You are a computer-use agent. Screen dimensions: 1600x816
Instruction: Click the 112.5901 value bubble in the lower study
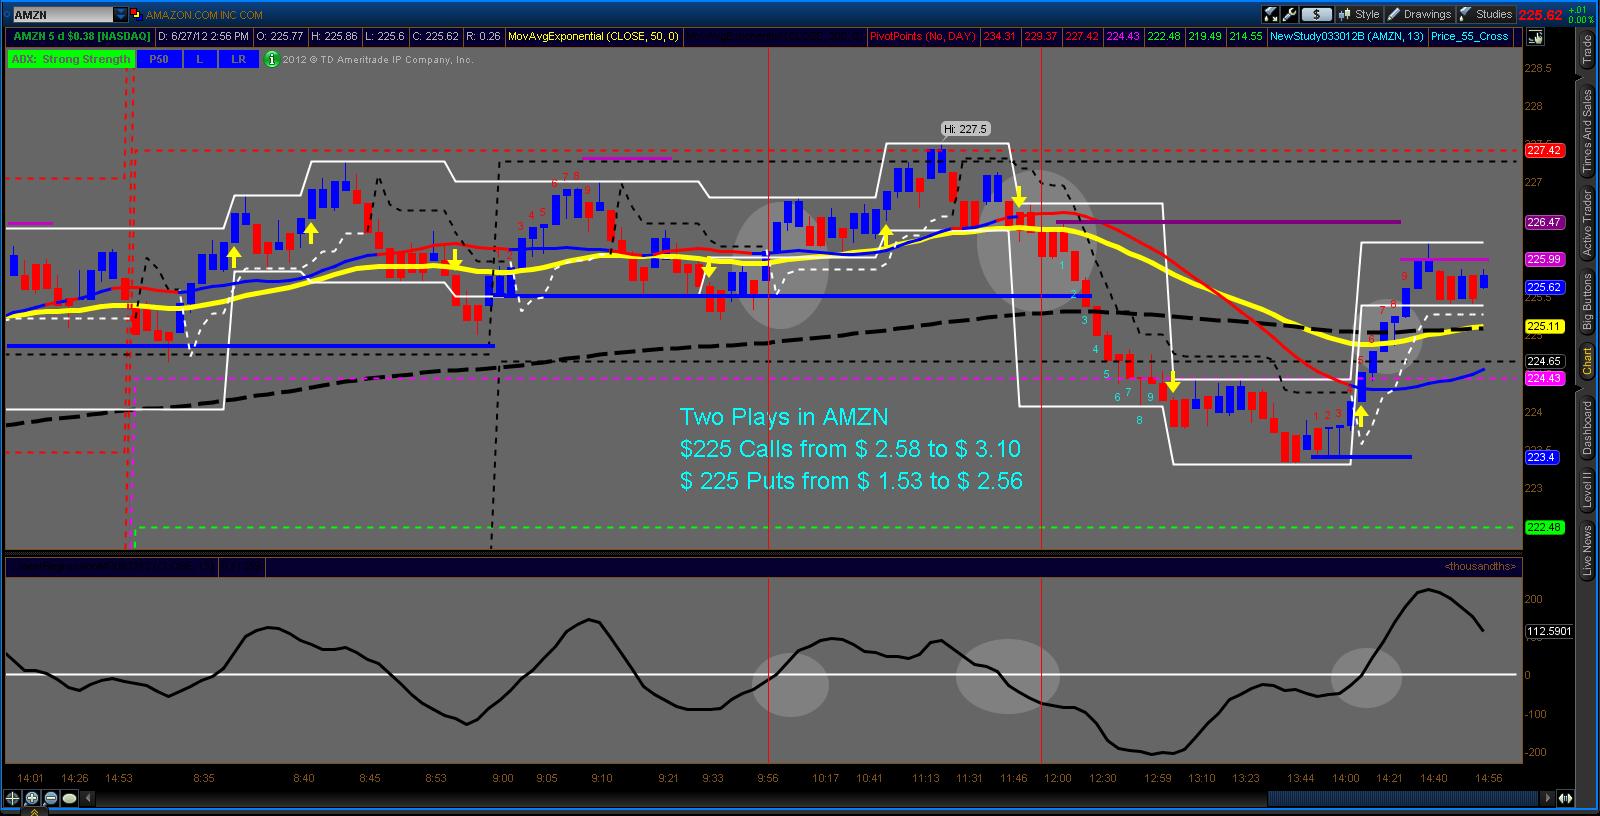tap(1549, 631)
